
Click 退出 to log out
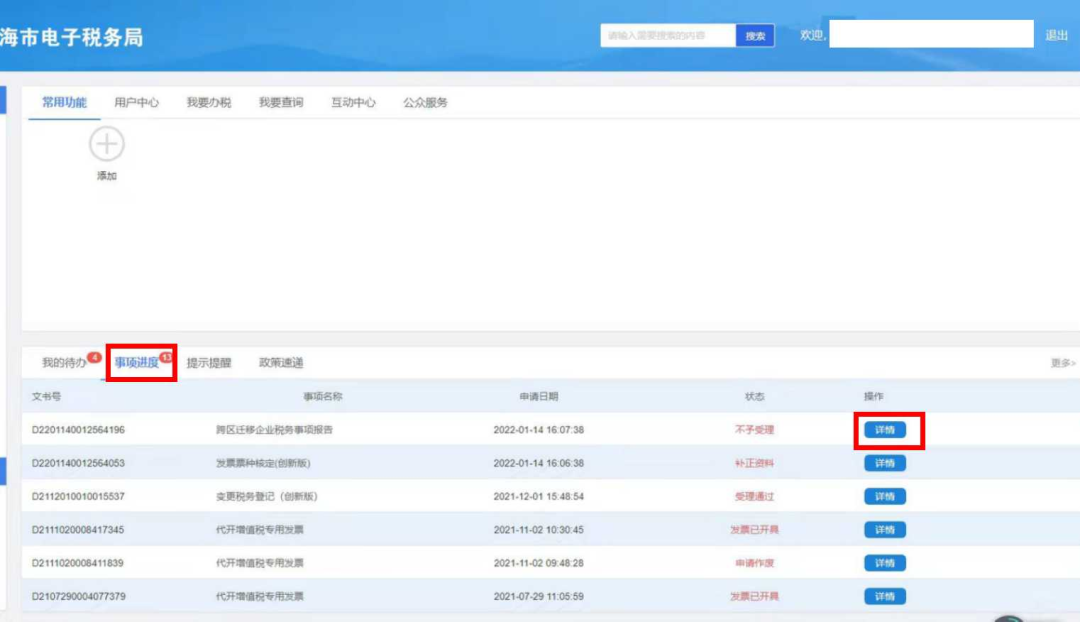[x=1057, y=35]
